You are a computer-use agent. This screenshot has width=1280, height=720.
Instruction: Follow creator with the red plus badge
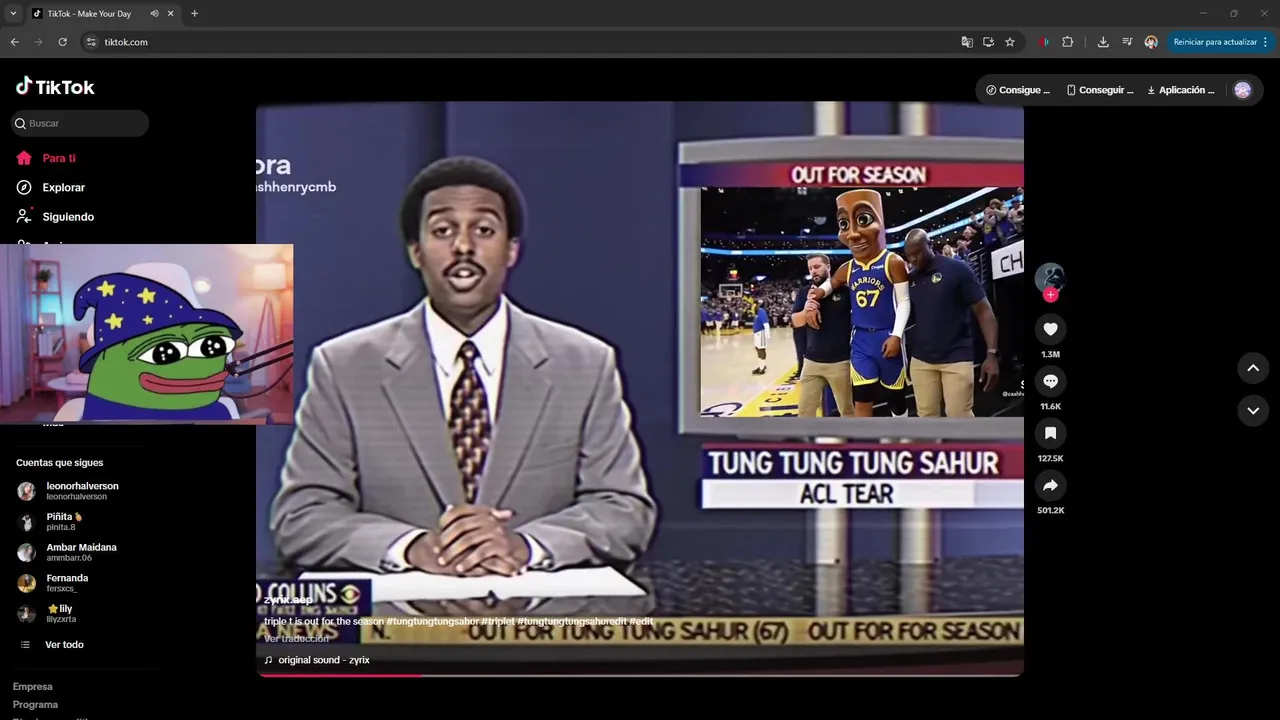[1050, 295]
